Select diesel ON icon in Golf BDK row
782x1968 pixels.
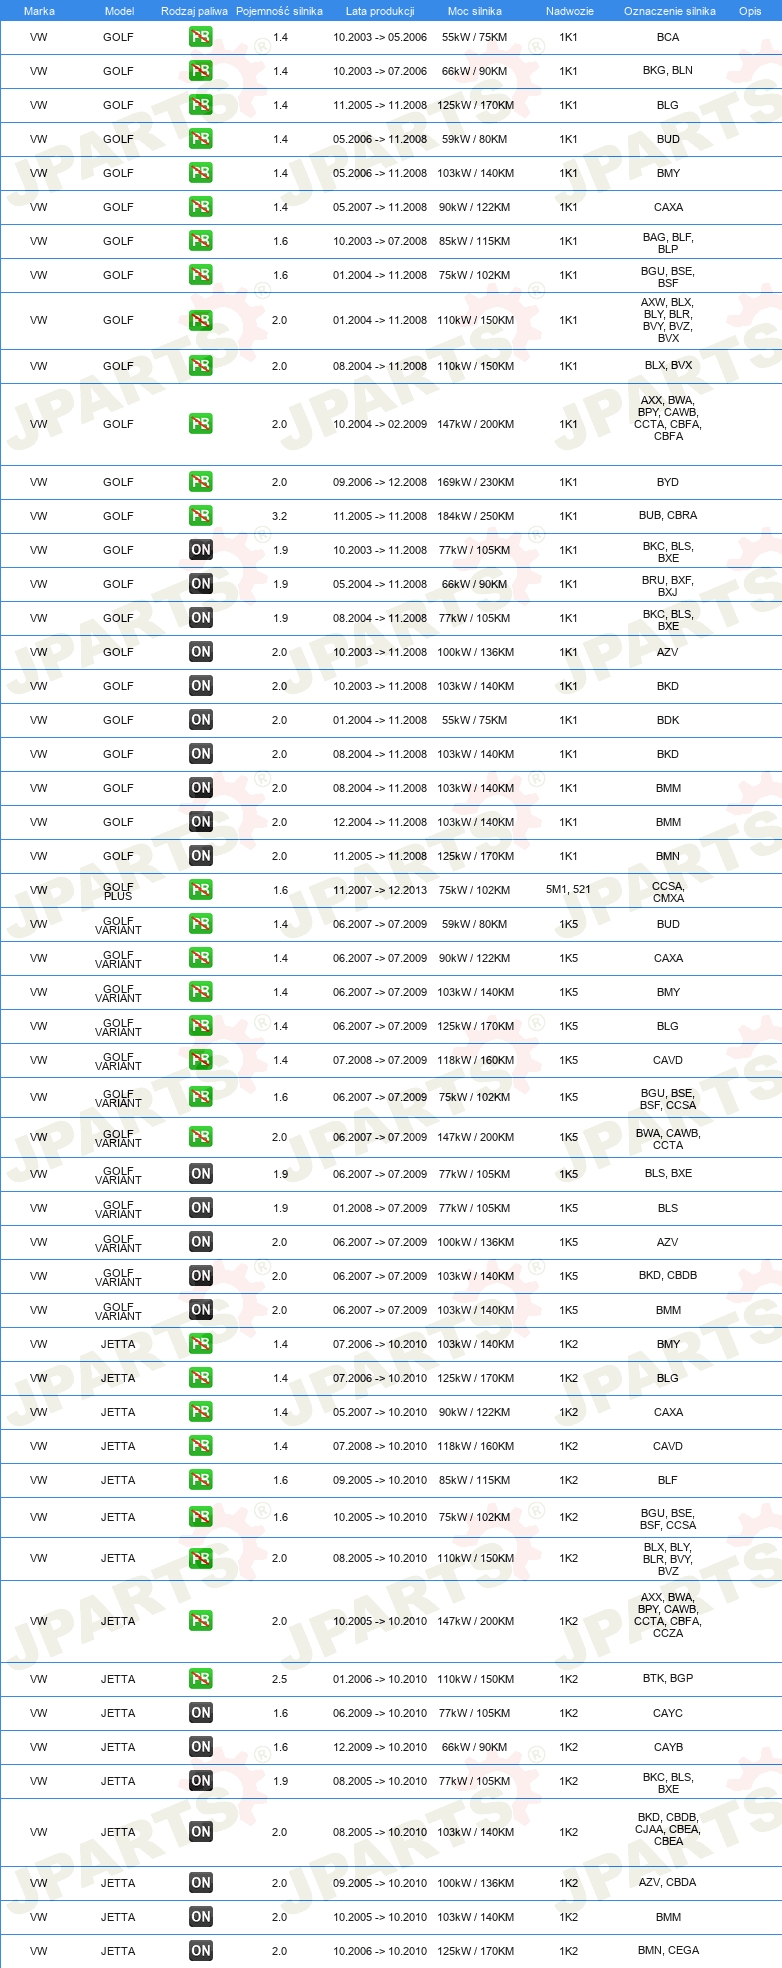tap(201, 720)
